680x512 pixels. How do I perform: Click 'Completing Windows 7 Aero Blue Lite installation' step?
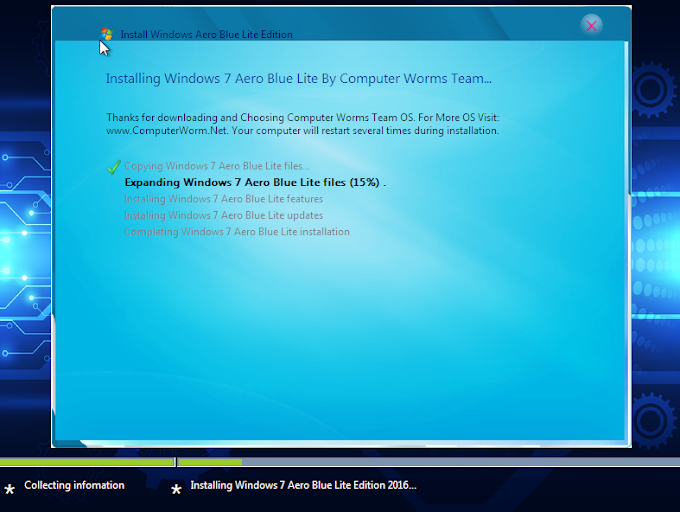pyautogui.click(x=237, y=232)
